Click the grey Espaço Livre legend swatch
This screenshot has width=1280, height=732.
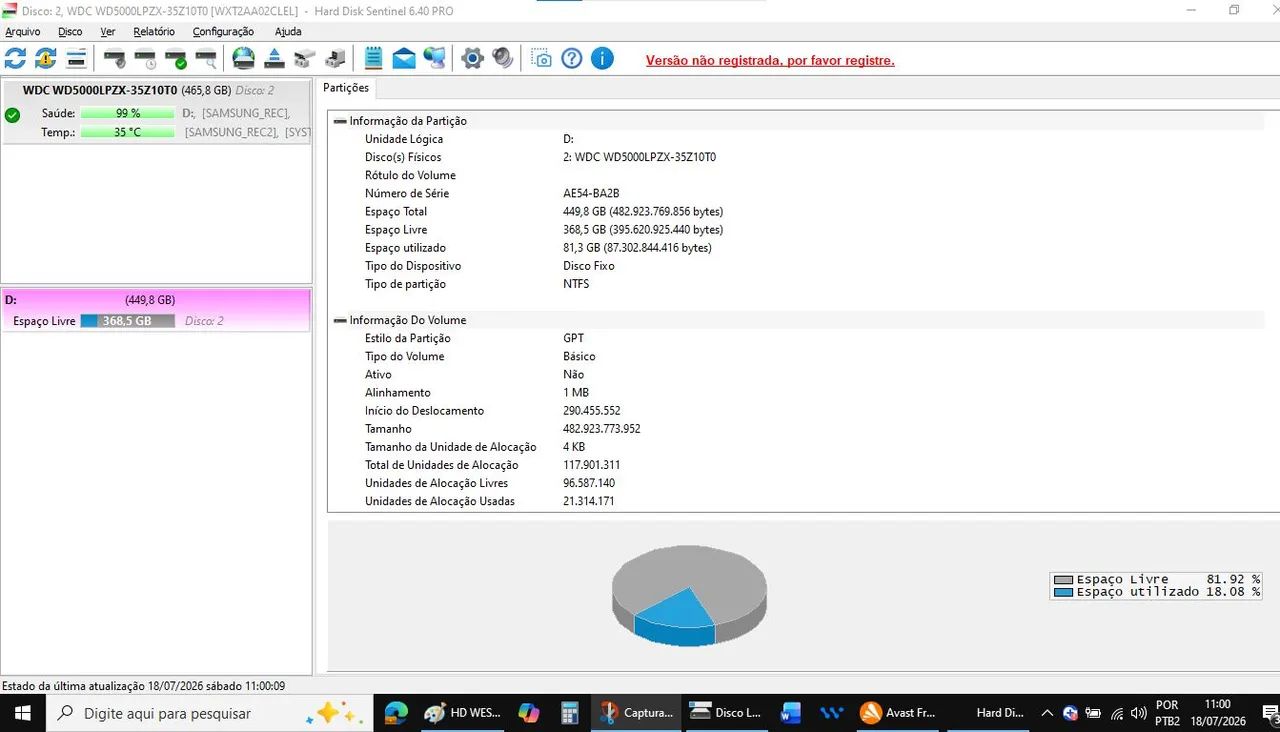[x=1063, y=580]
